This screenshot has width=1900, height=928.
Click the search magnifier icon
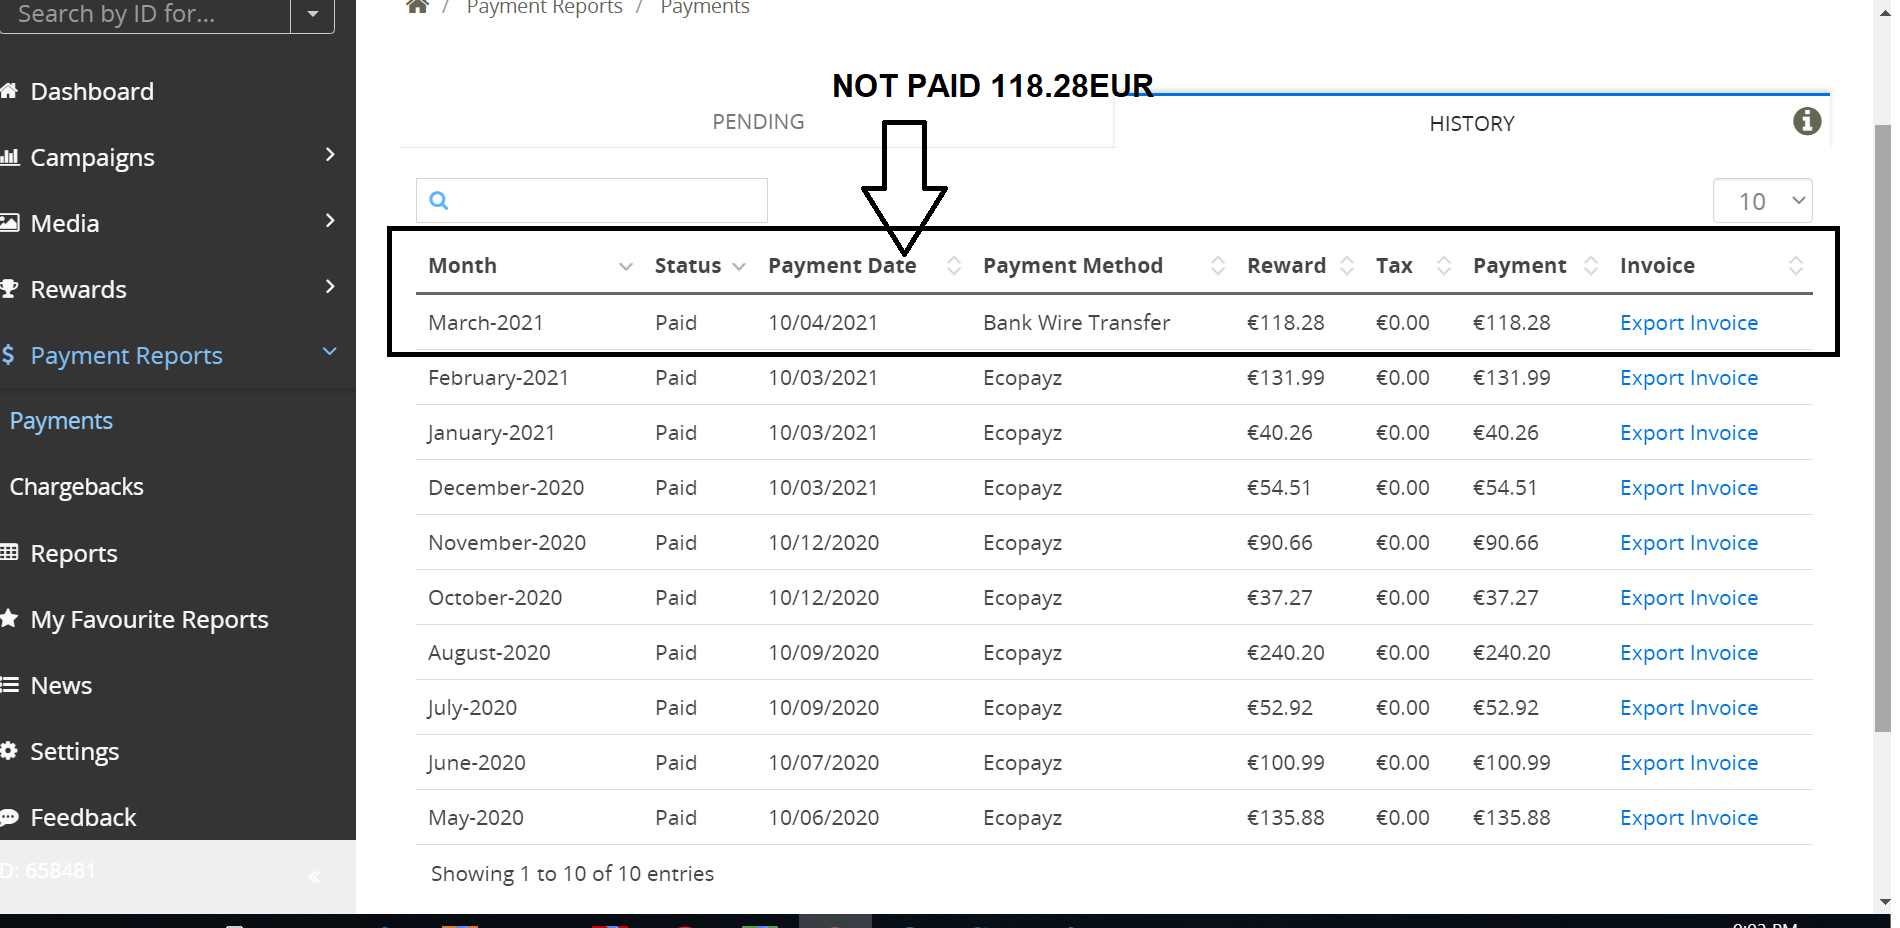(x=438, y=200)
